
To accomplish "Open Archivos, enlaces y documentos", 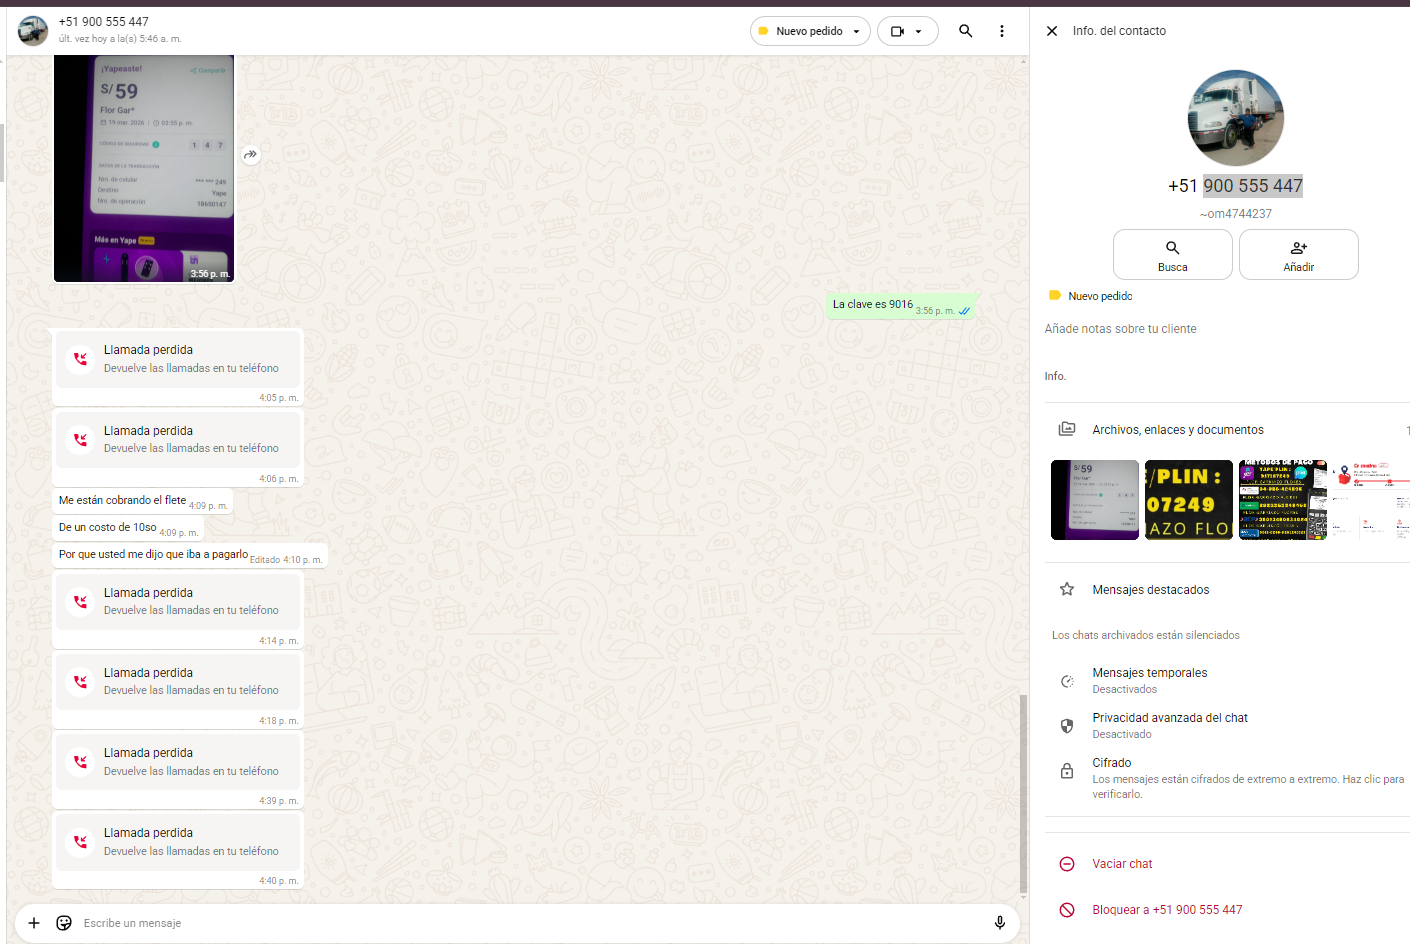I will pyautogui.click(x=1177, y=430).
